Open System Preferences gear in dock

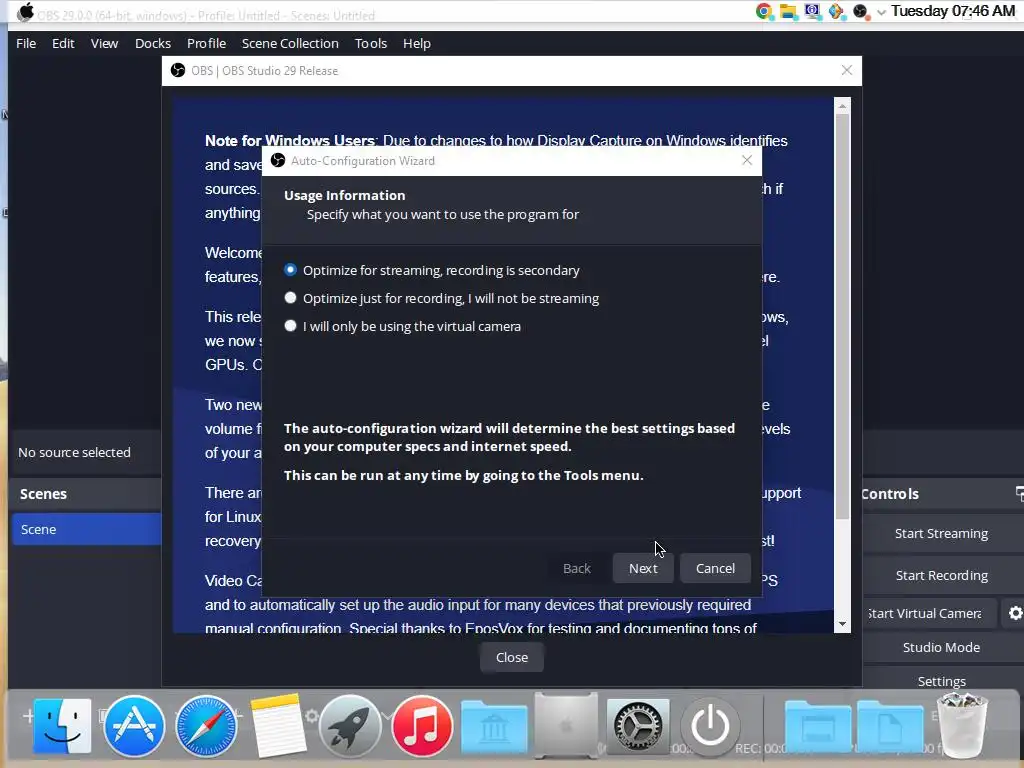tap(638, 726)
